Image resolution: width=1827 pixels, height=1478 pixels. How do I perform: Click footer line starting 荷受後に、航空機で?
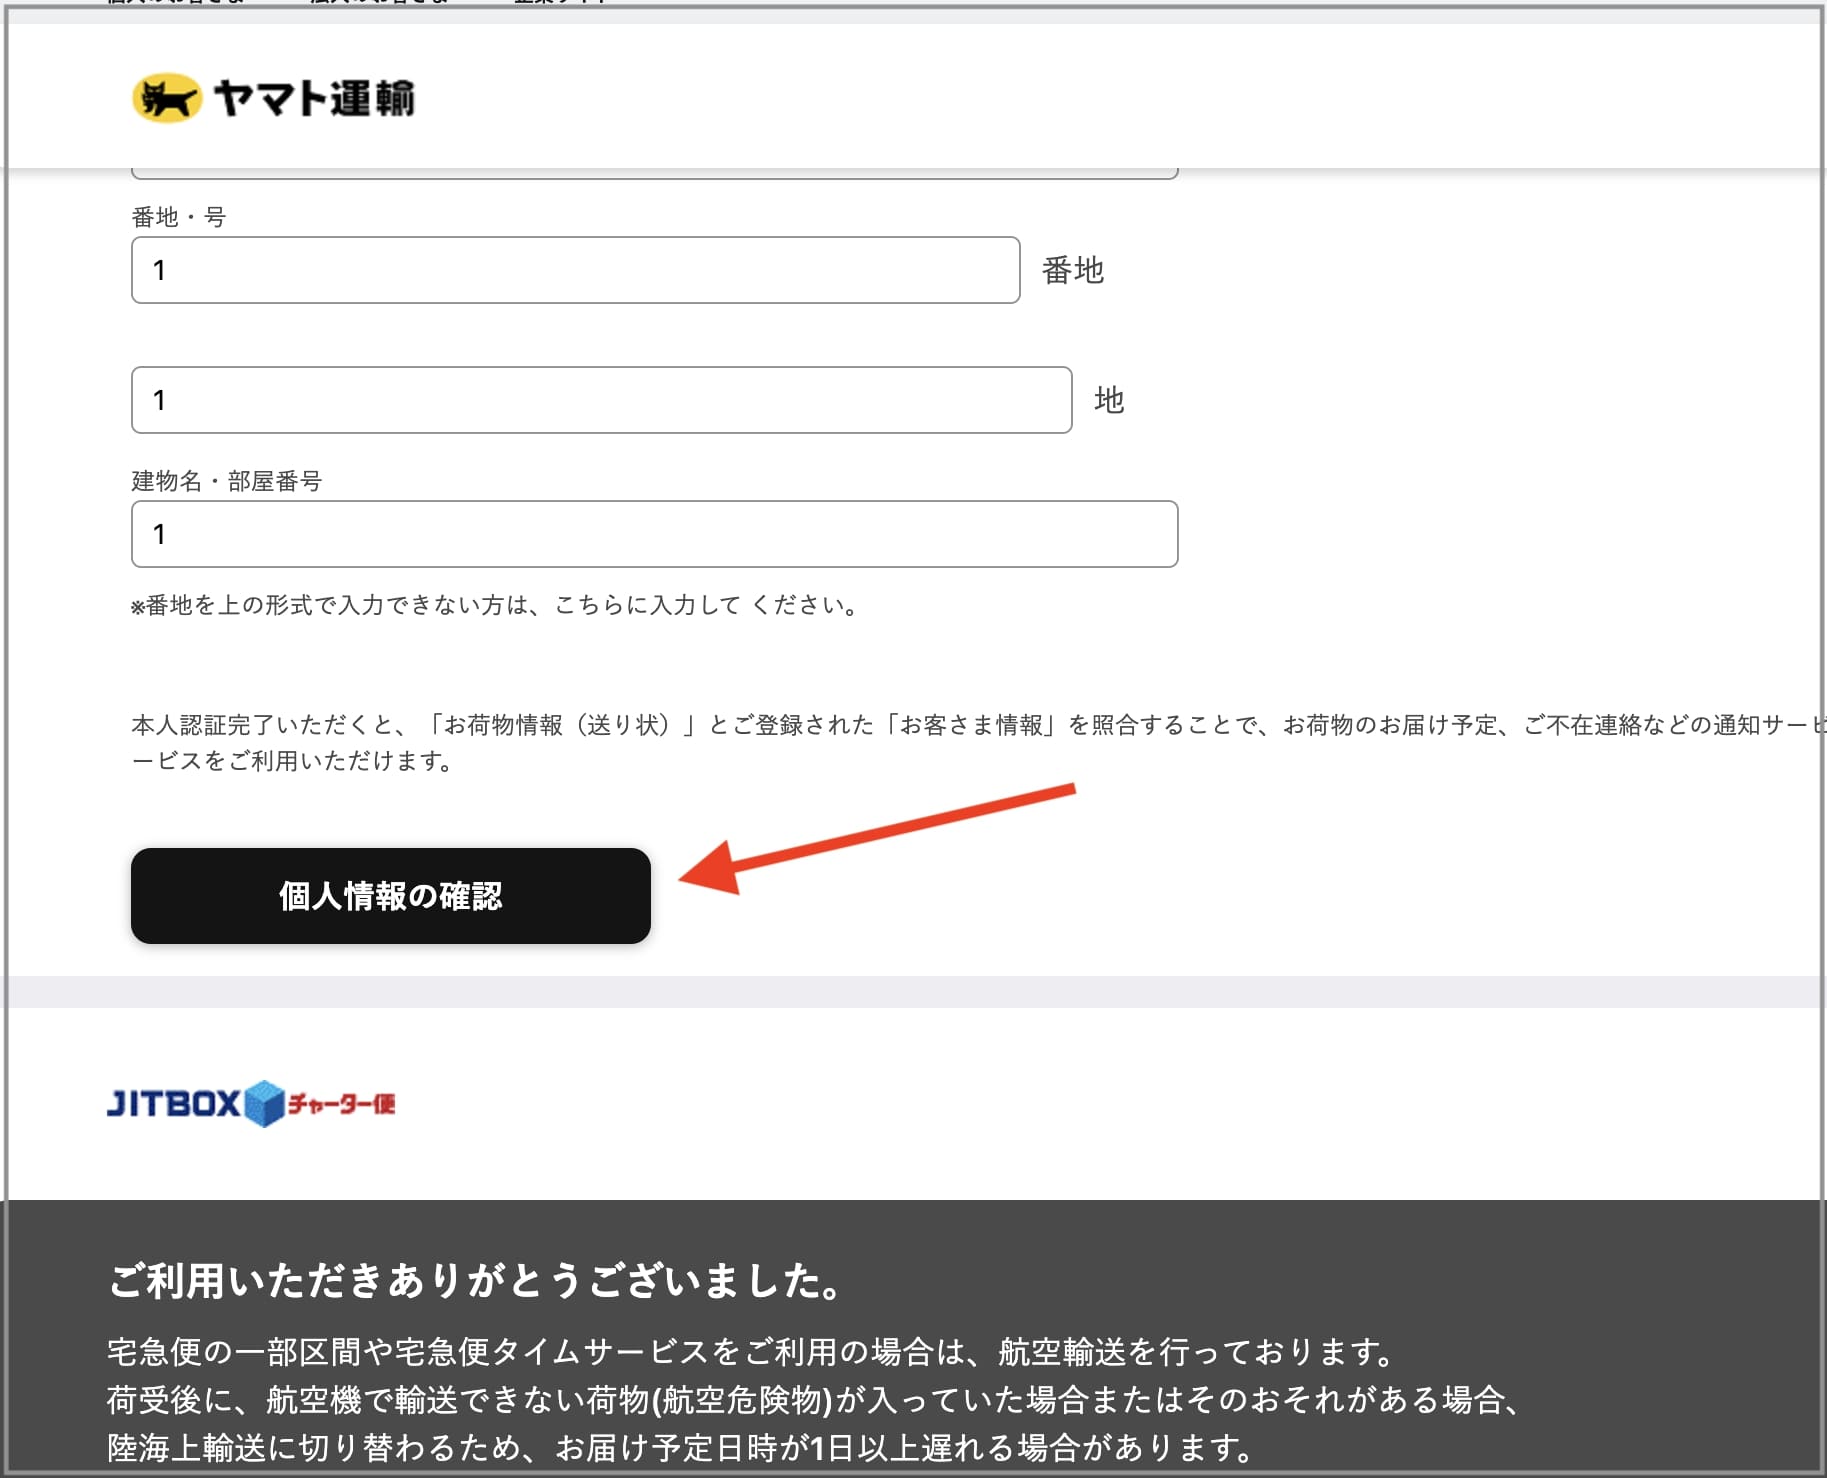(814, 1400)
